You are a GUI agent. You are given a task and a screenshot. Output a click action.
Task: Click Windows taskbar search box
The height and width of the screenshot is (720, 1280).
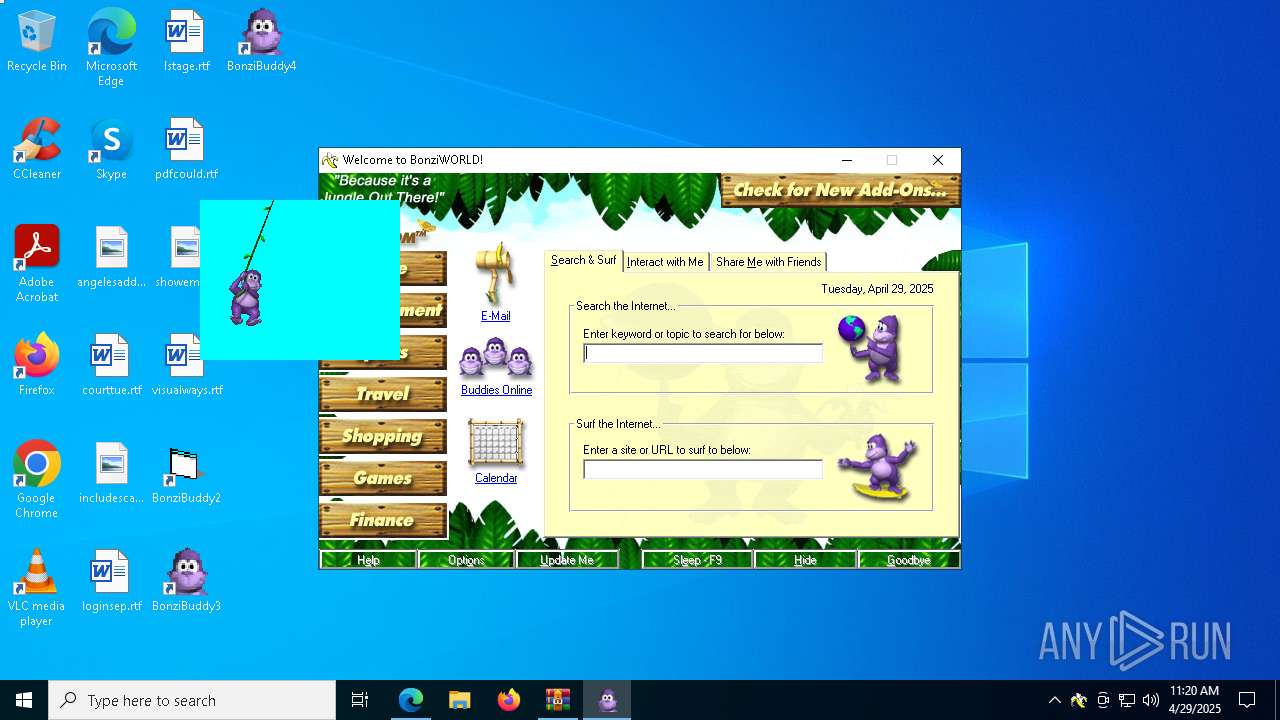pyautogui.click(x=192, y=700)
